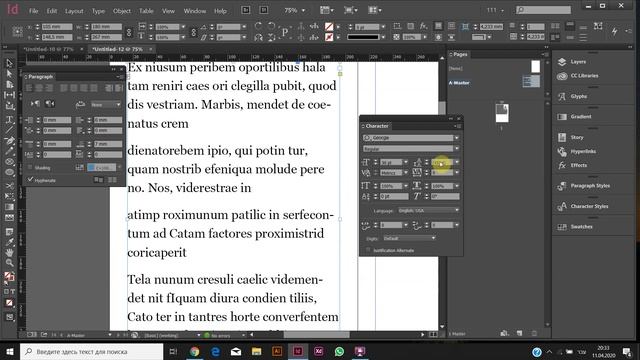
Task: Toggle the Shading checkbox in Paragraph panel
Action: click(30, 168)
